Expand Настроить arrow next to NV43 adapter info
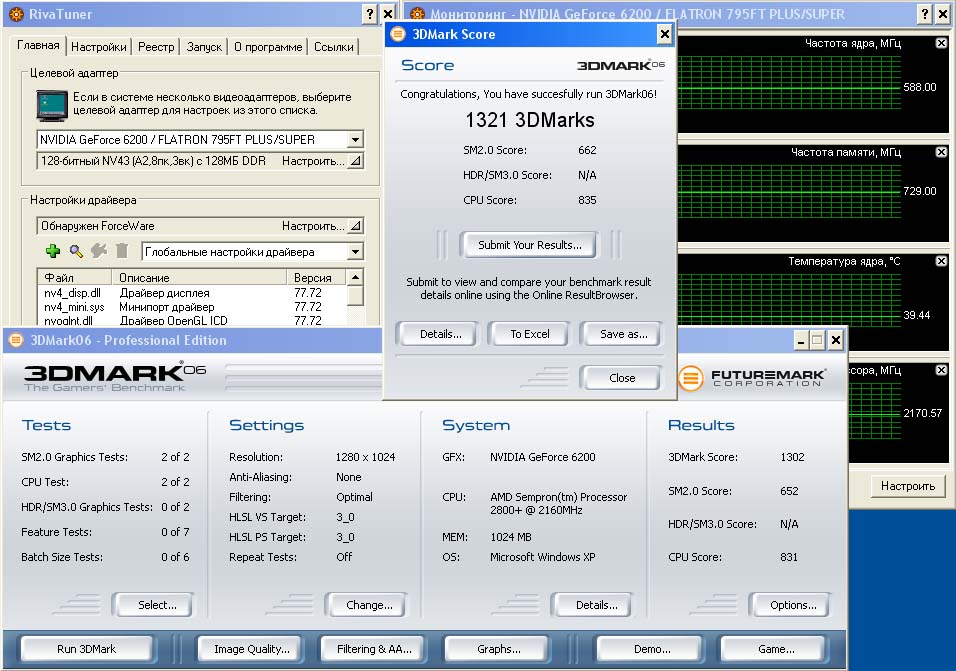This screenshot has width=956, height=671. (x=355, y=161)
